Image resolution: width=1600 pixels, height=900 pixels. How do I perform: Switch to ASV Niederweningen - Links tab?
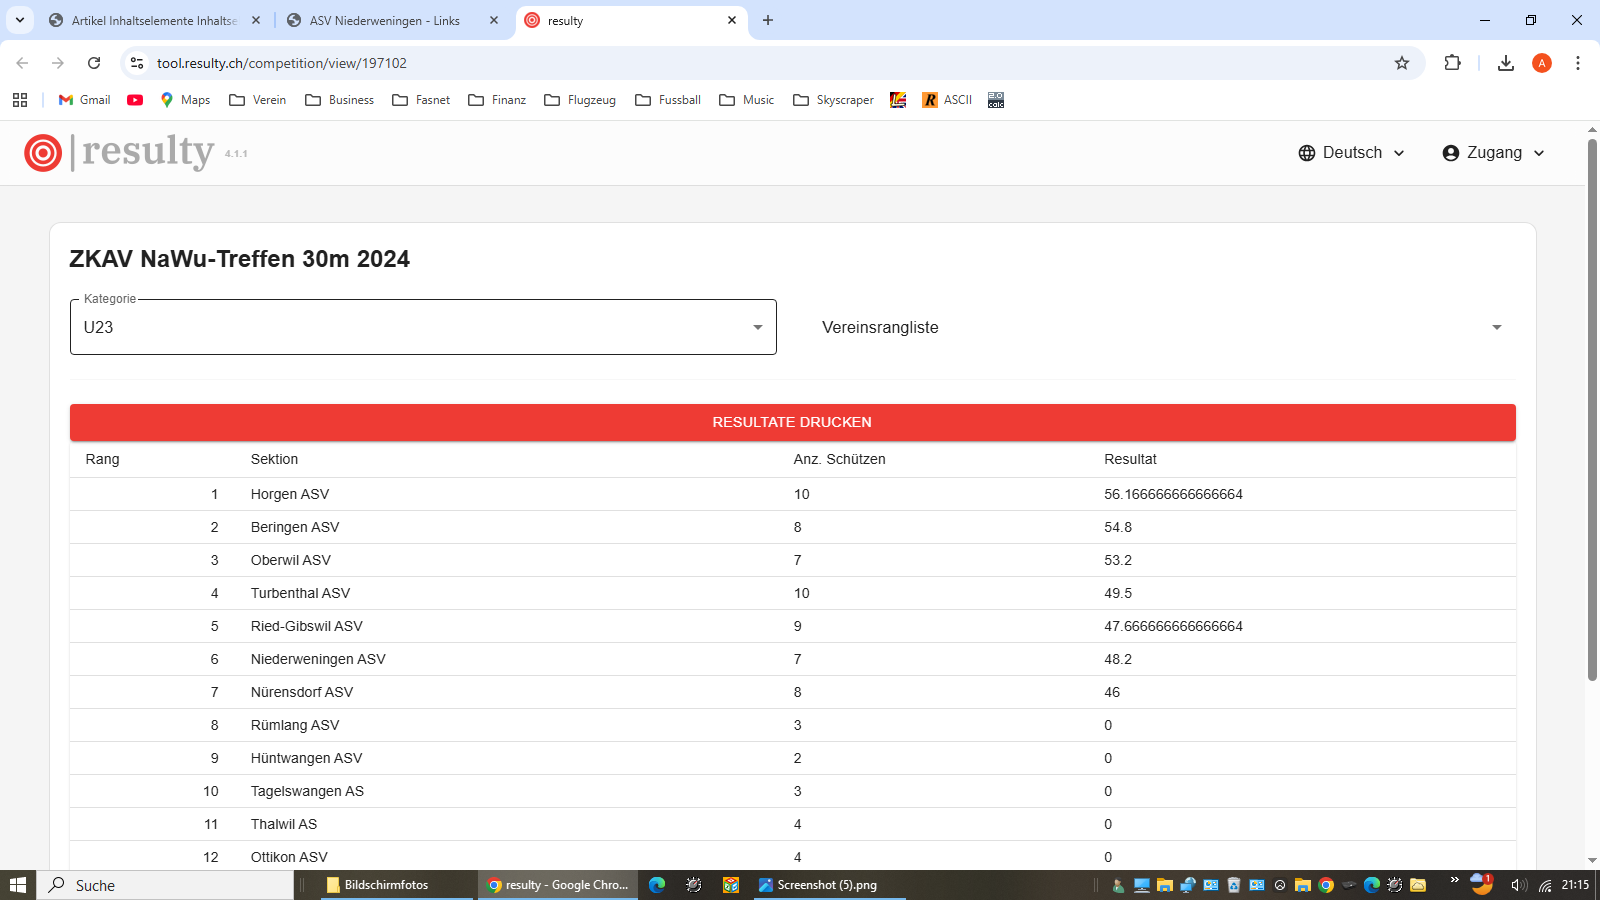[384, 21]
